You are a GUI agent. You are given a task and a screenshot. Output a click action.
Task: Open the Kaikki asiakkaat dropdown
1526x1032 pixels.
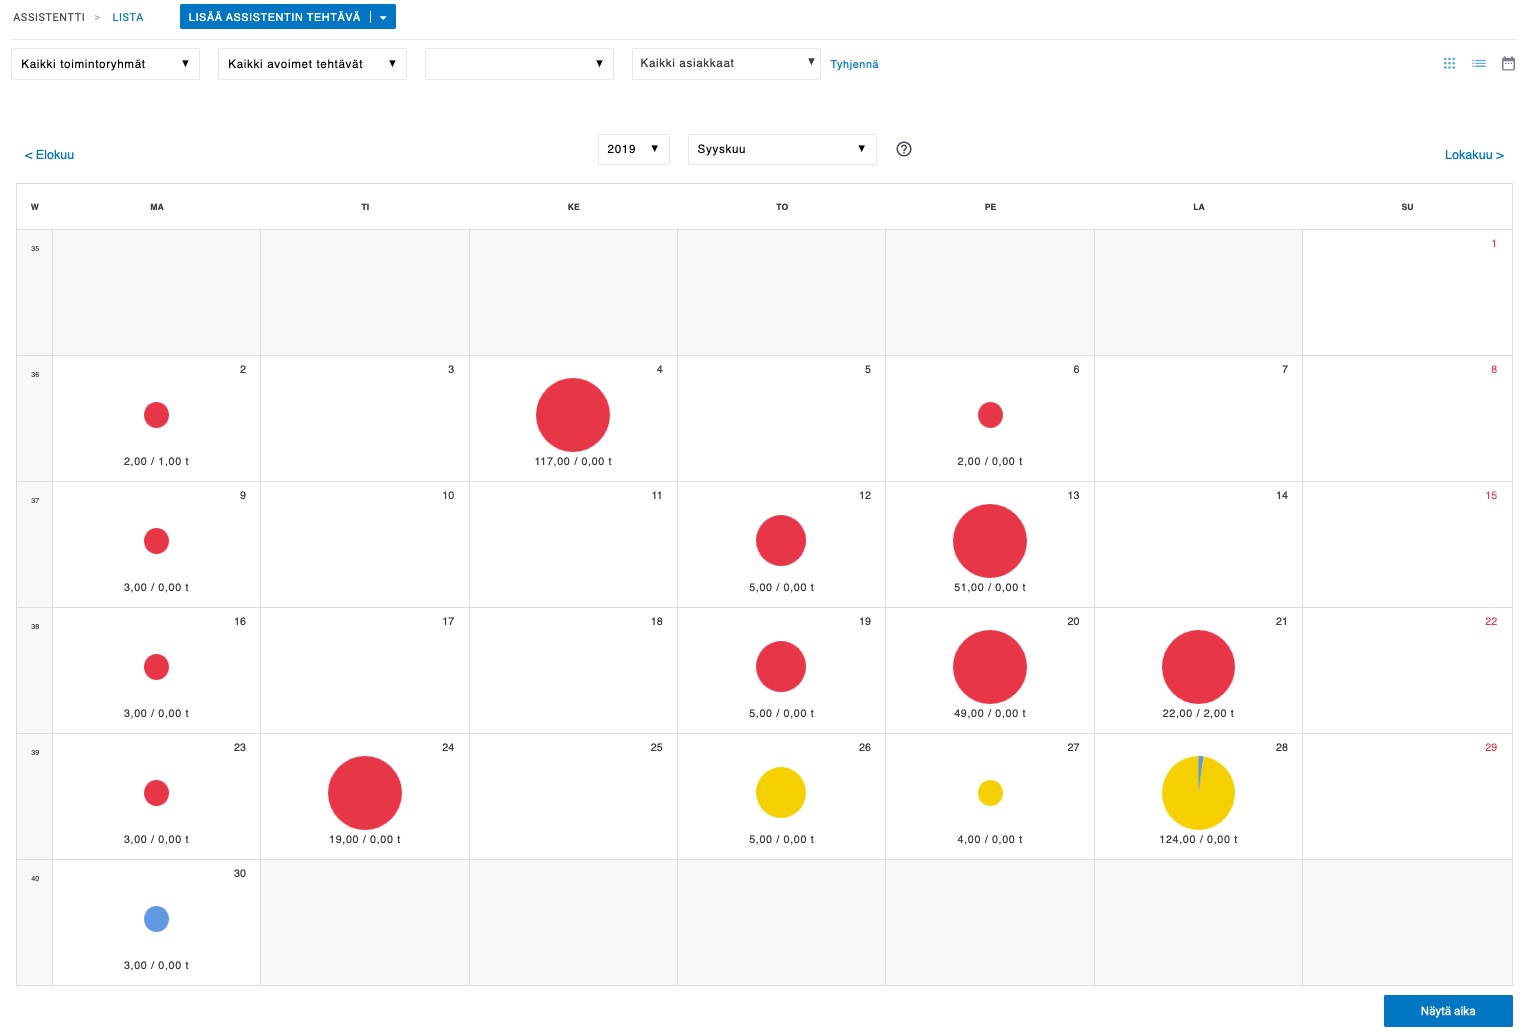pos(726,63)
